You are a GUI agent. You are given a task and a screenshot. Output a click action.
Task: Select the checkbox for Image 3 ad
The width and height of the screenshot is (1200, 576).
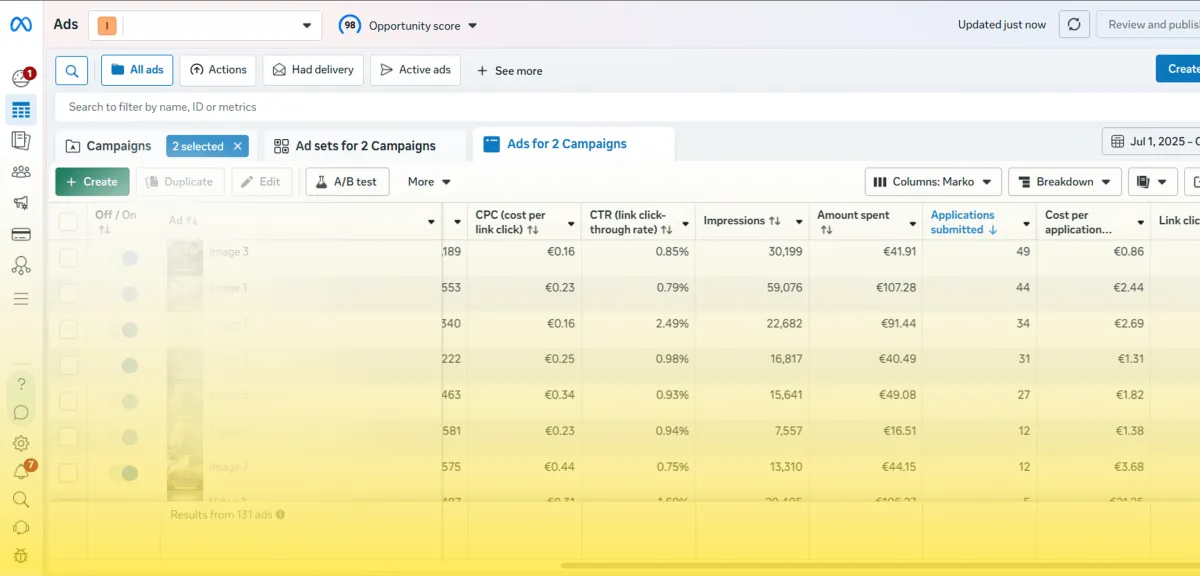pos(68,258)
